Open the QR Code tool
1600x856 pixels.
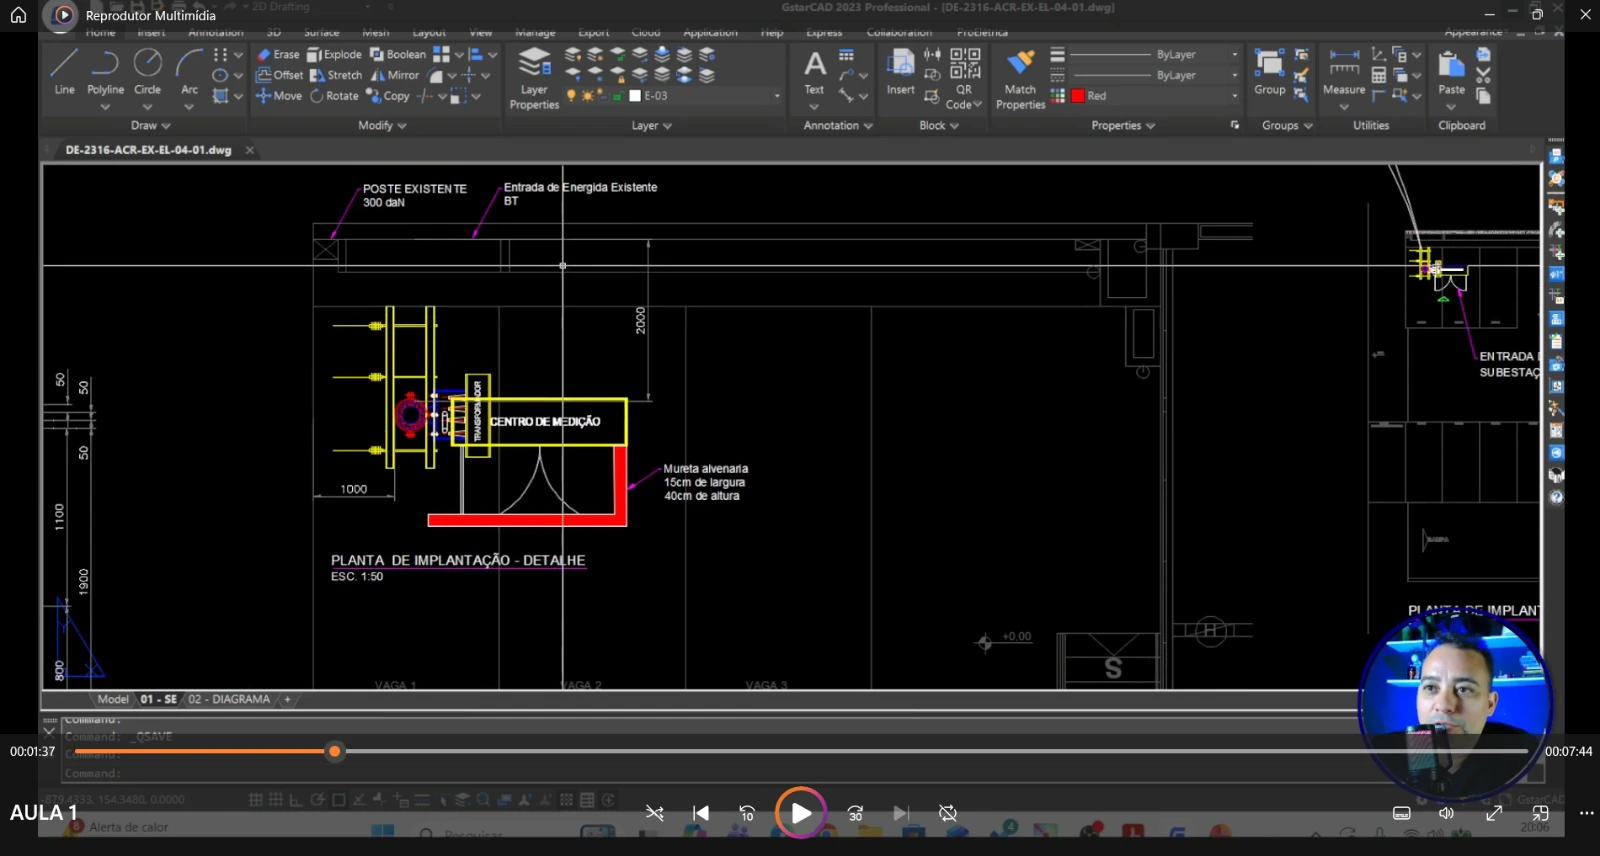[964, 78]
